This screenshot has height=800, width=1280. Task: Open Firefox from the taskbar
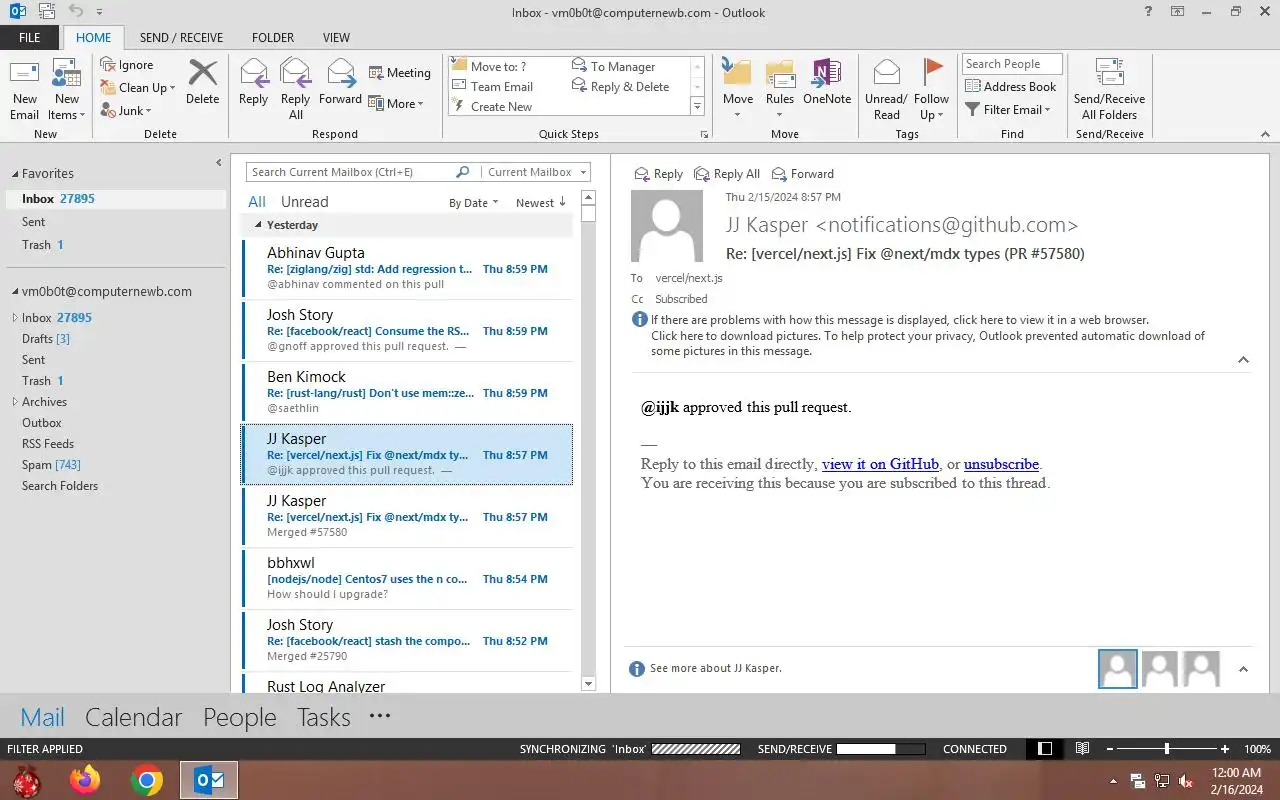click(x=85, y=780)
